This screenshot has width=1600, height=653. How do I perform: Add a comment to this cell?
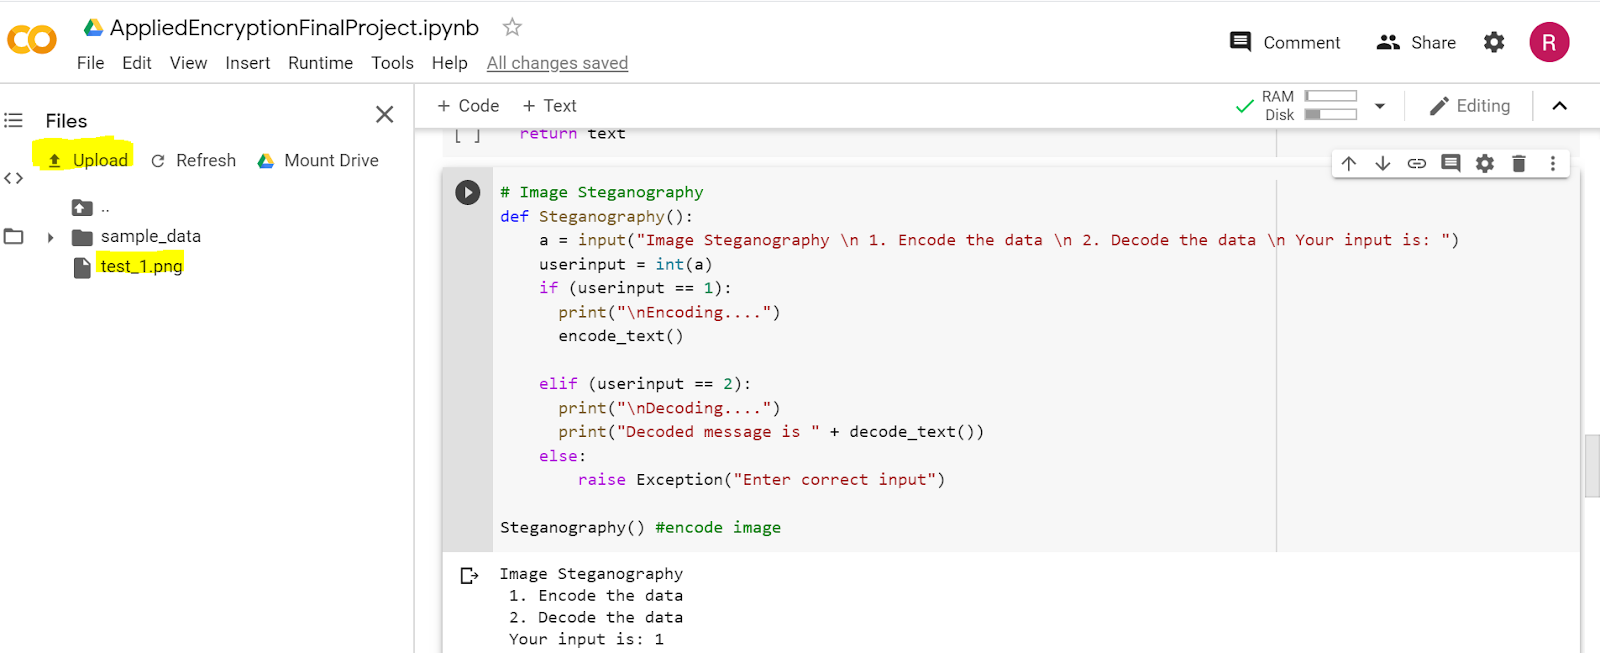pos(1451,163)
